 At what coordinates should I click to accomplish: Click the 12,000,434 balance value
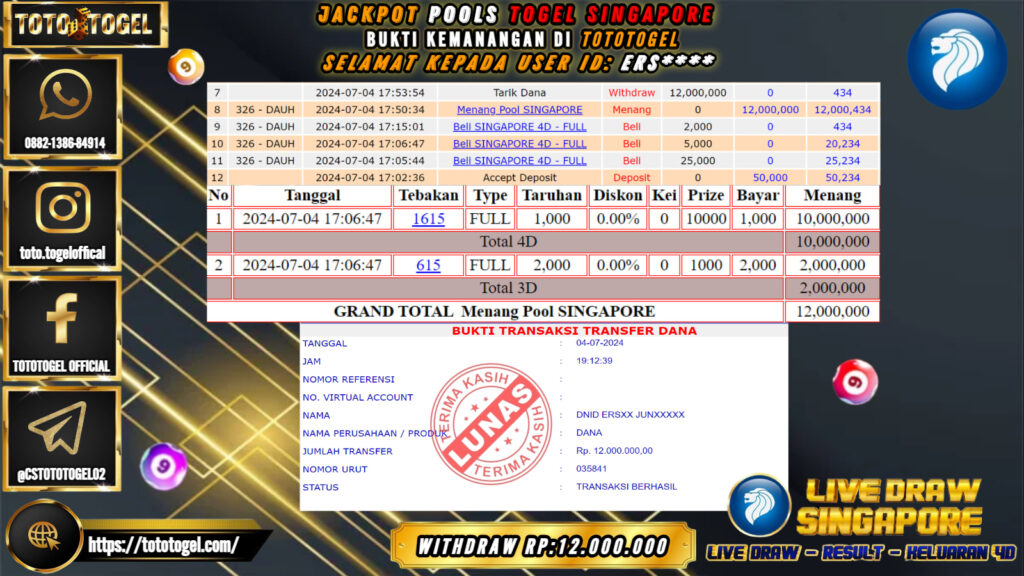coord(842,110)
